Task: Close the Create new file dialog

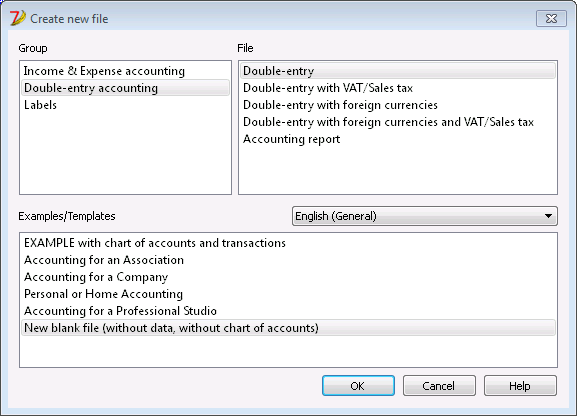Action: (x=551, y=18)
